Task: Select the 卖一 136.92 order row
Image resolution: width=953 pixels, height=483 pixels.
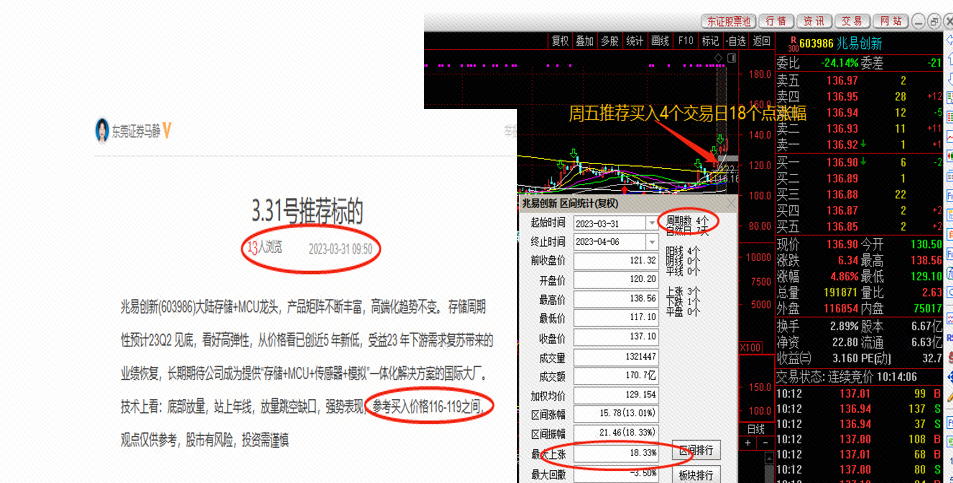Action: pos(859,145)
